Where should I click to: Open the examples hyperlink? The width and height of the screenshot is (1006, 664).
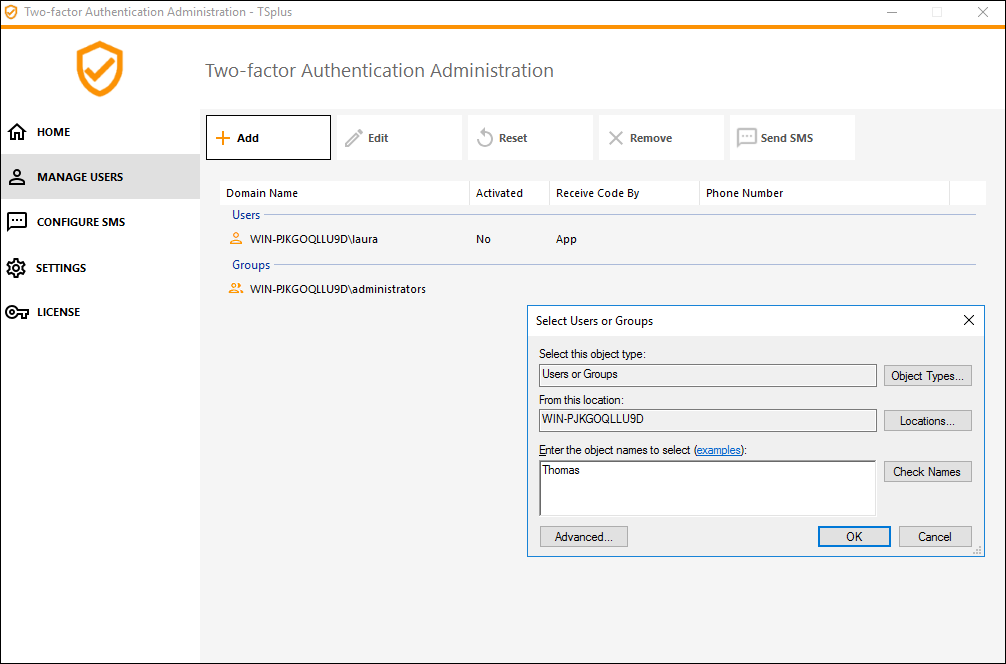719,450
